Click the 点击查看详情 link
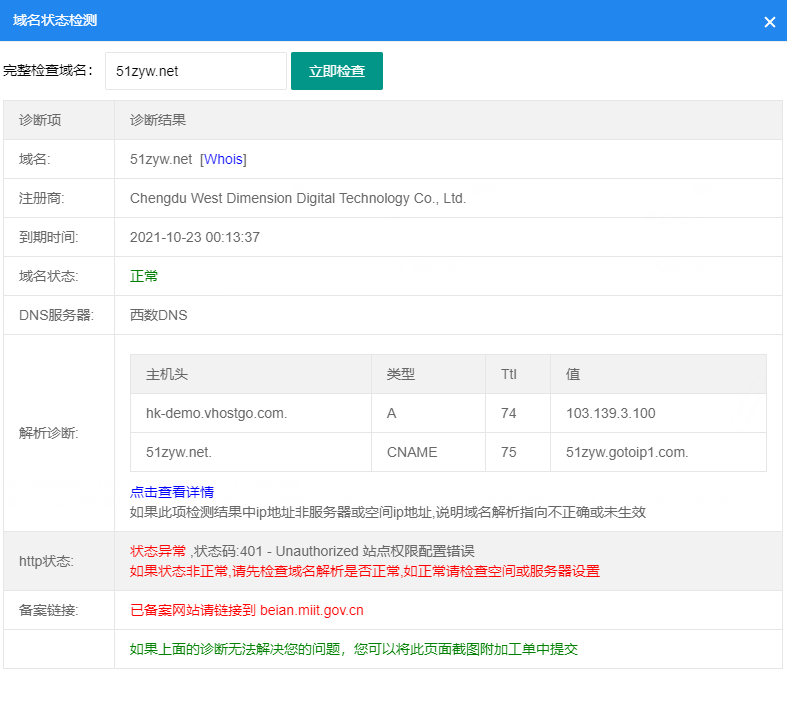787x718 pixels. (x=171, y=492)
